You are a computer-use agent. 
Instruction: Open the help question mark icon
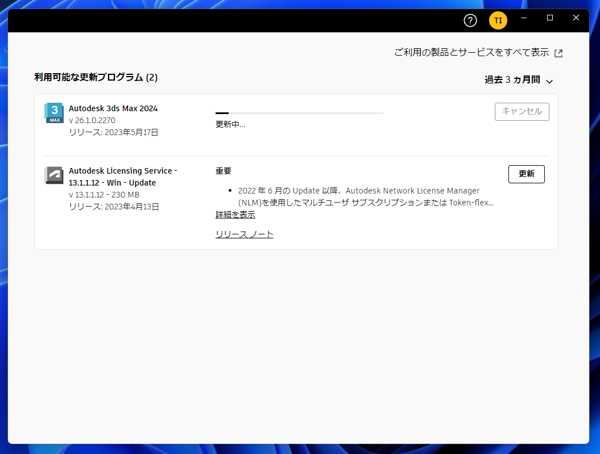click(x=470, y=20)
